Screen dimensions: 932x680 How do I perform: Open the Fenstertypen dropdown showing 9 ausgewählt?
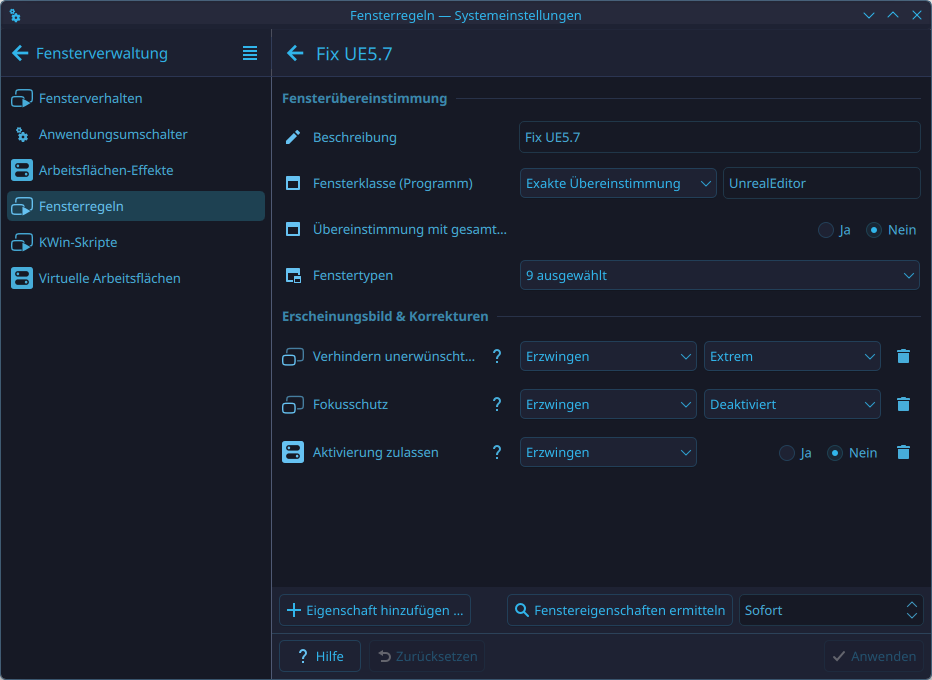pos(719,275)
